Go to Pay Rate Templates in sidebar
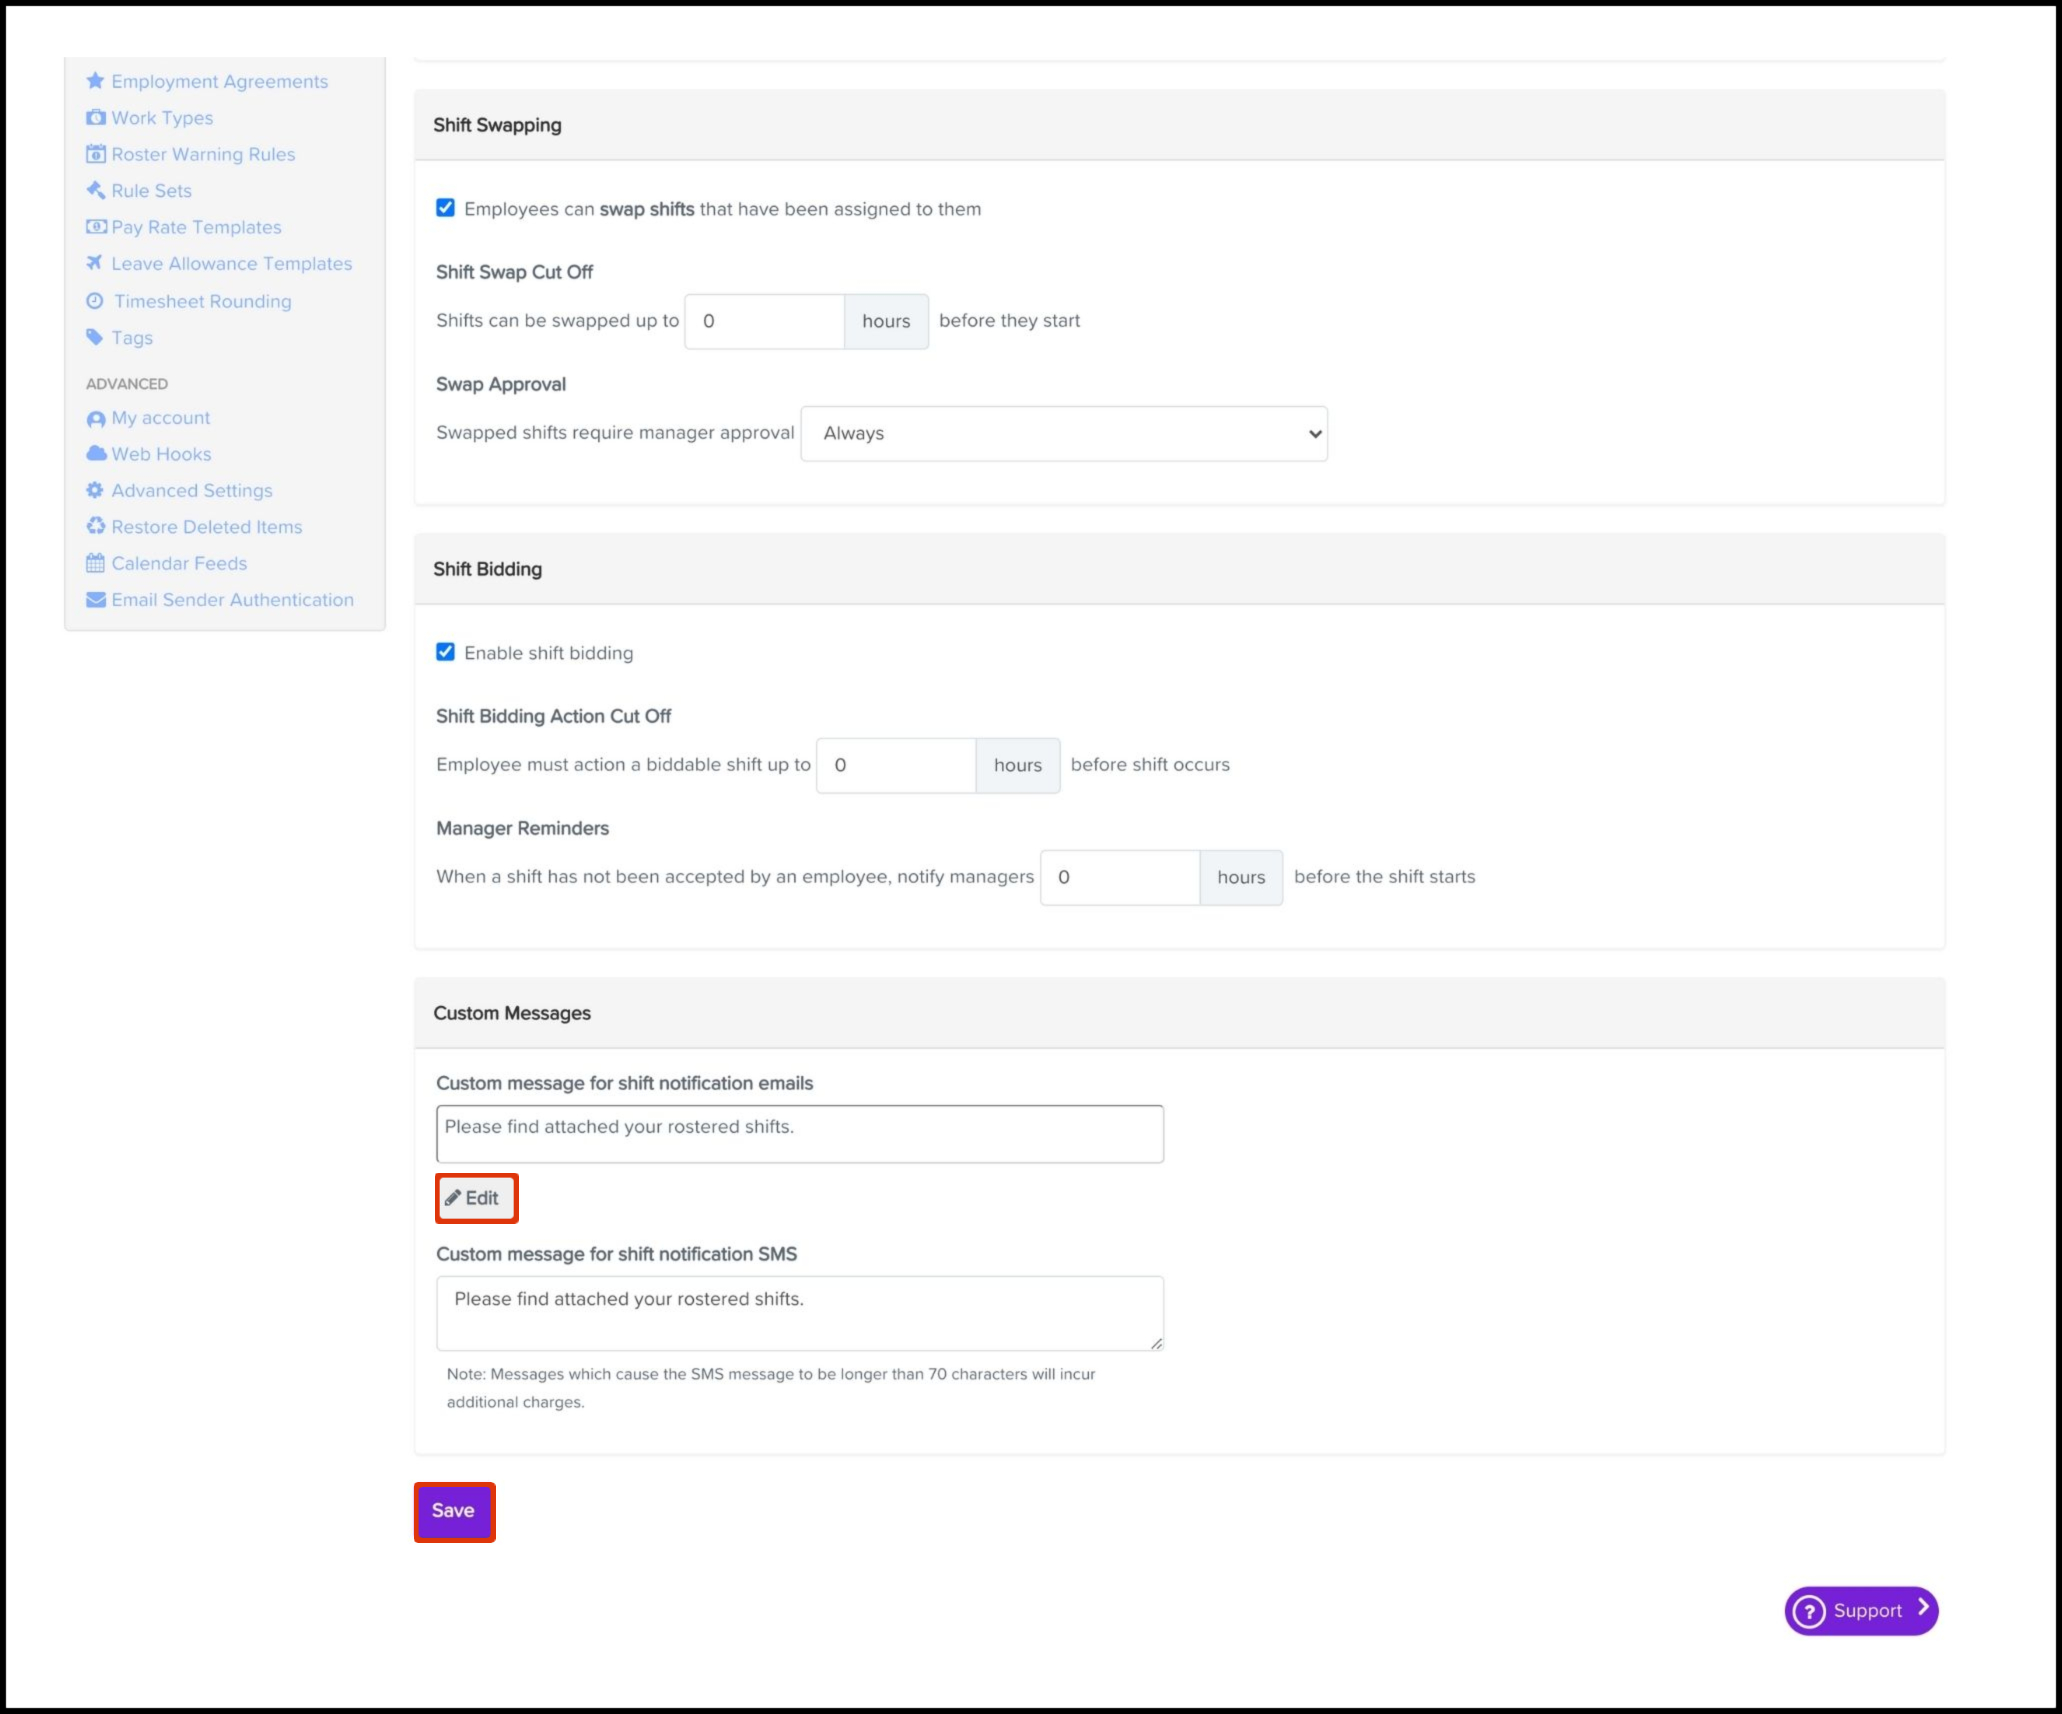Viewport: 2062px width, 1714px height. coord(196,227)
